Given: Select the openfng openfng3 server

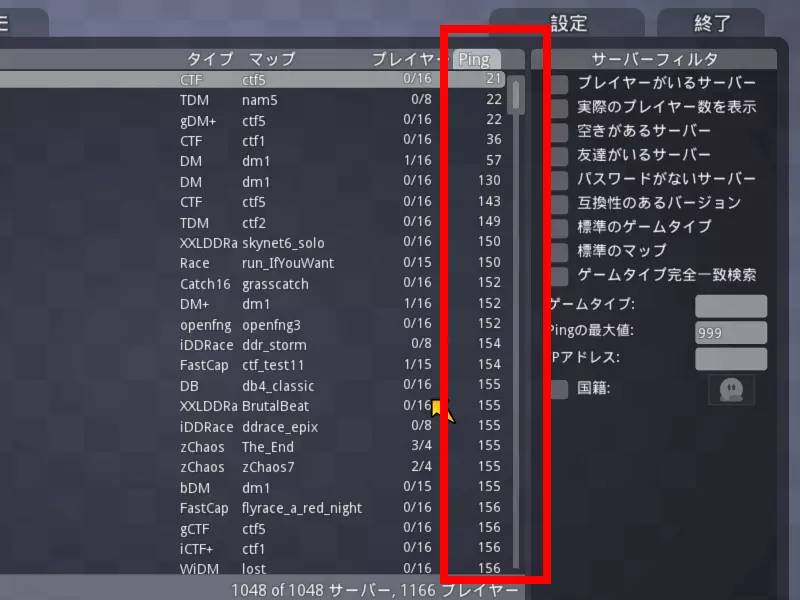Looking at the screenshot, I should 253,324.
